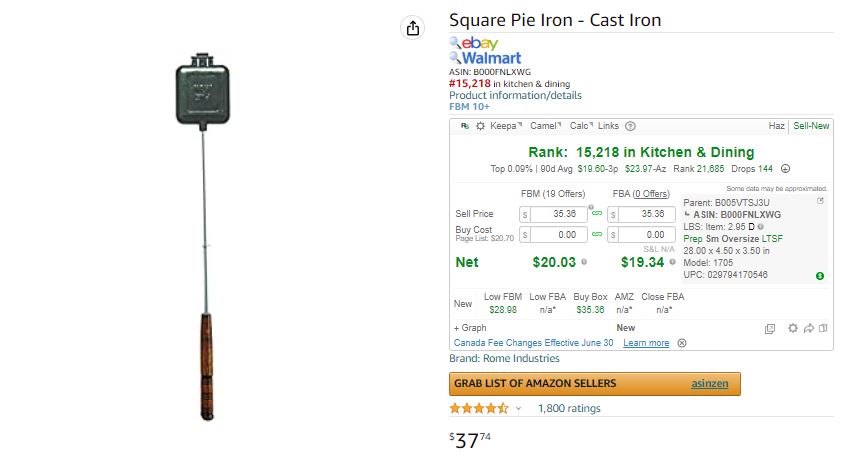Click the plus circle after Drops 144
The width and height of the screenshot is (842, 461).
click(785, 169)
